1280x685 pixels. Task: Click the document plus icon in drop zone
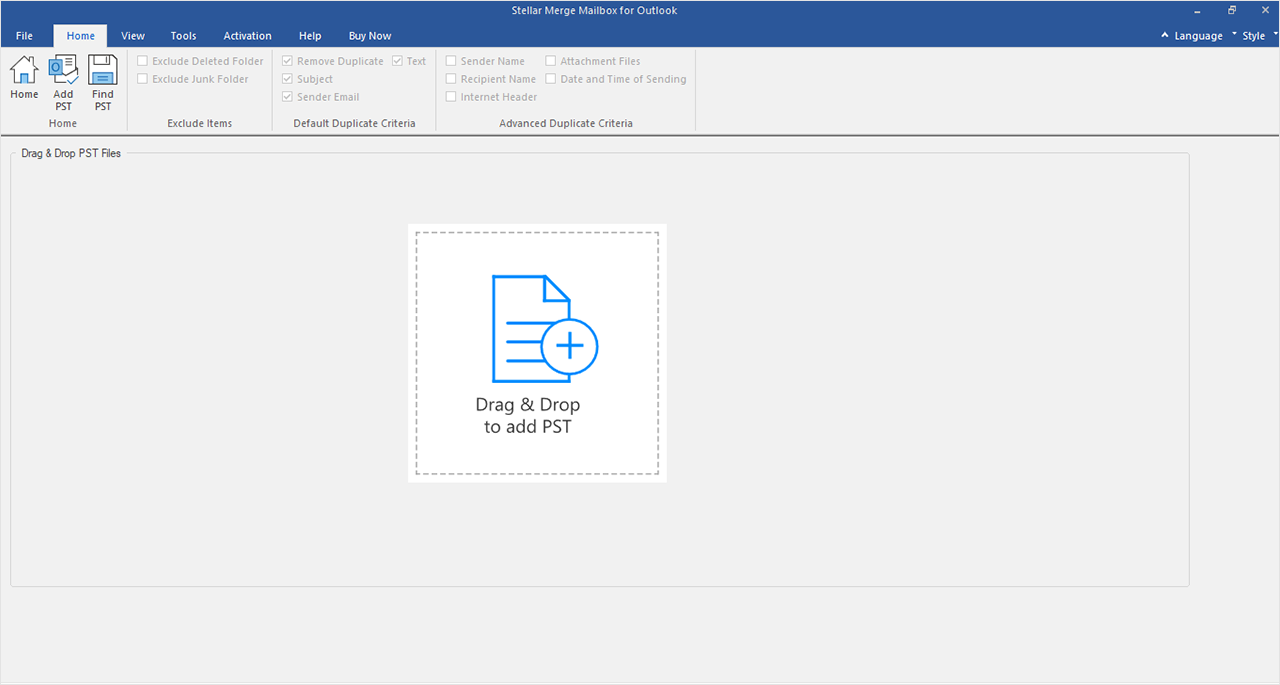(543, 330)
